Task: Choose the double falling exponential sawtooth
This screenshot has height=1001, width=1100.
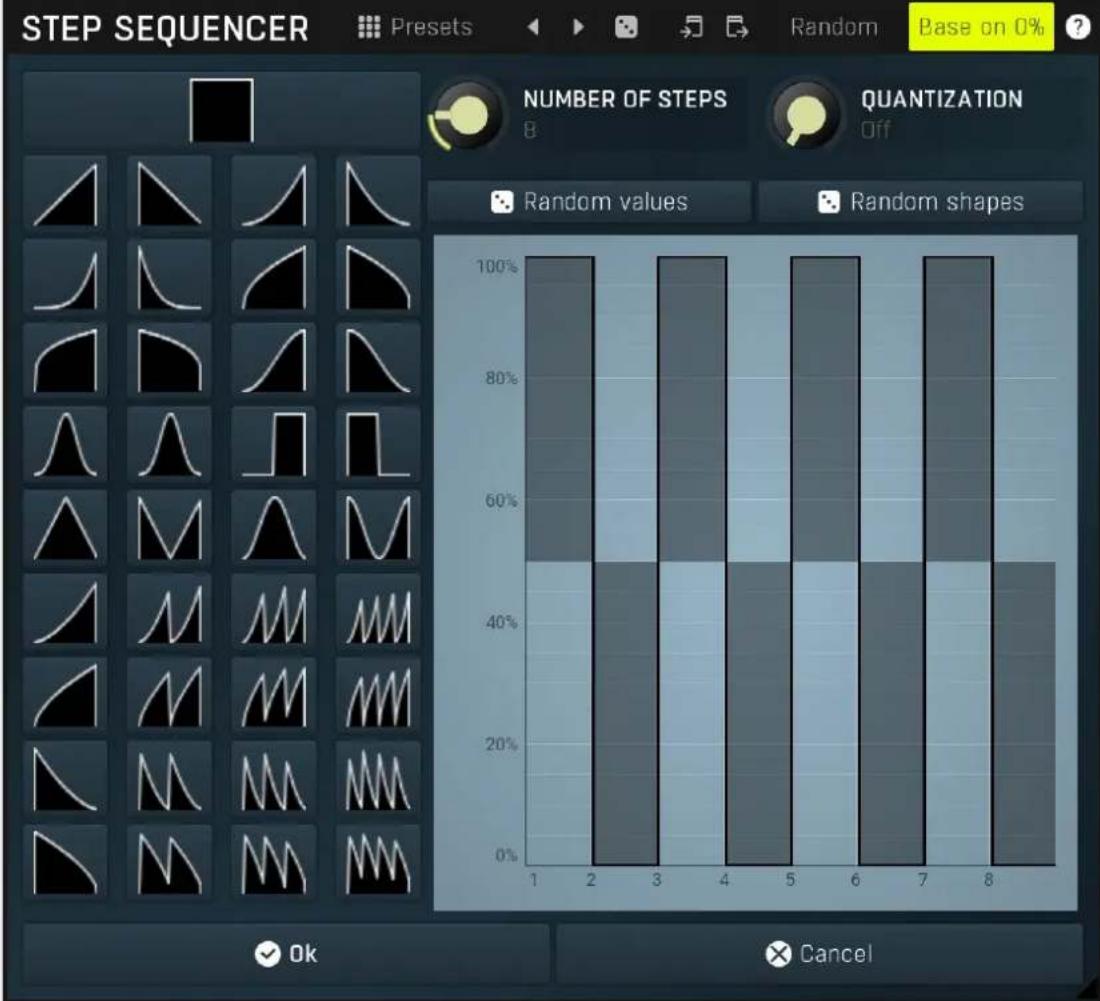Action: pos(169,779)
